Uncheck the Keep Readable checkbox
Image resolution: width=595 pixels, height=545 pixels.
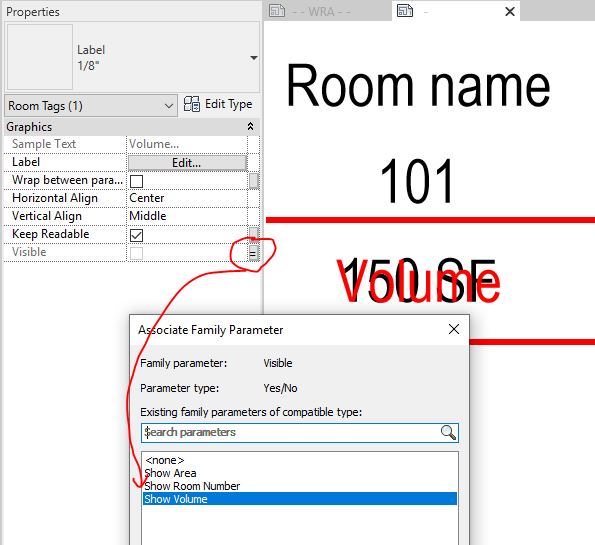[x=136, y=235]
